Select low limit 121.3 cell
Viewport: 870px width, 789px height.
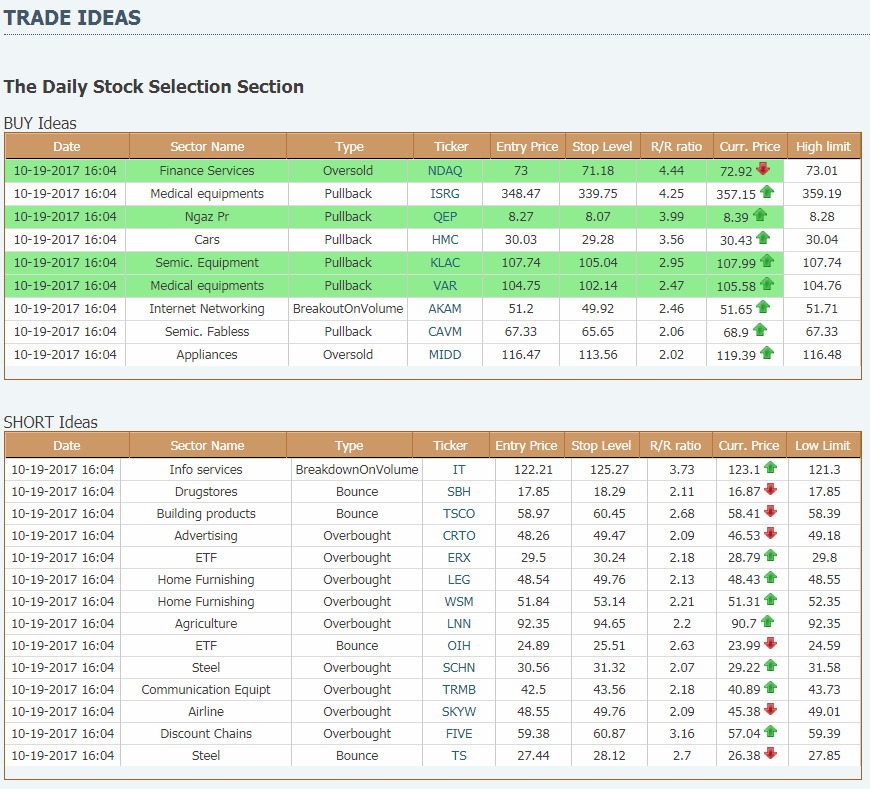click(824, 469)
